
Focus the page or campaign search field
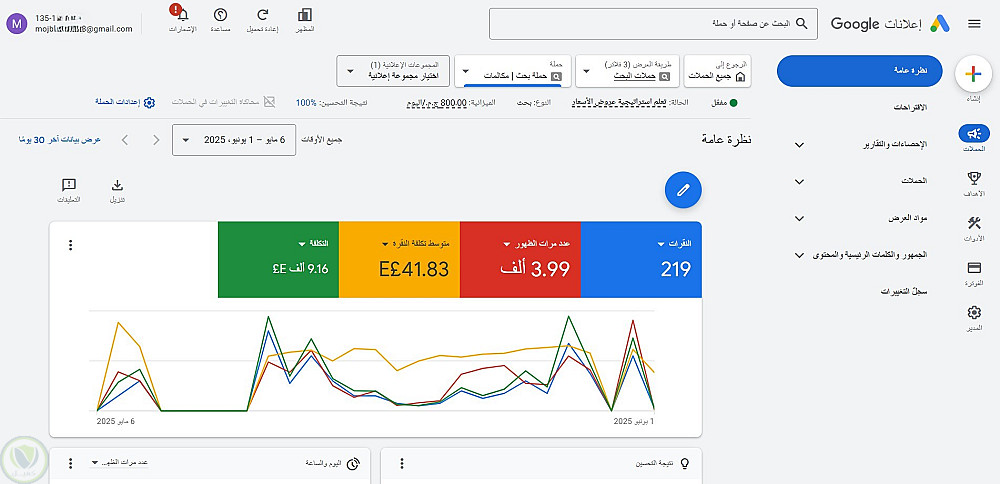[x=653, y=24]
